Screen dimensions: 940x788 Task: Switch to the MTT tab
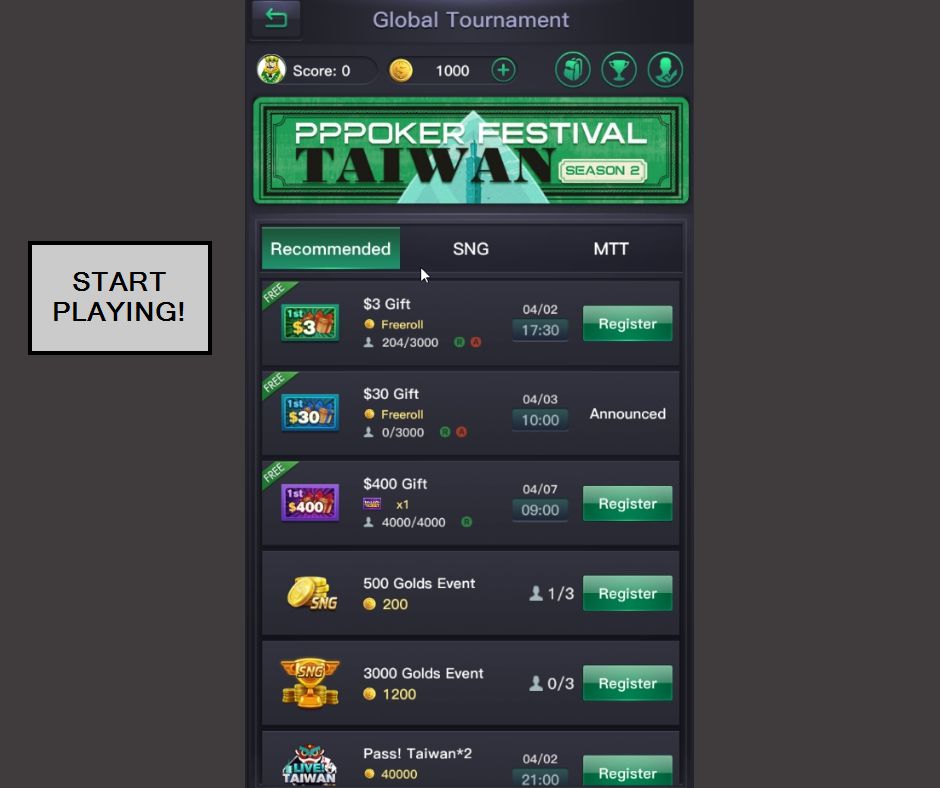coord(611,249)
